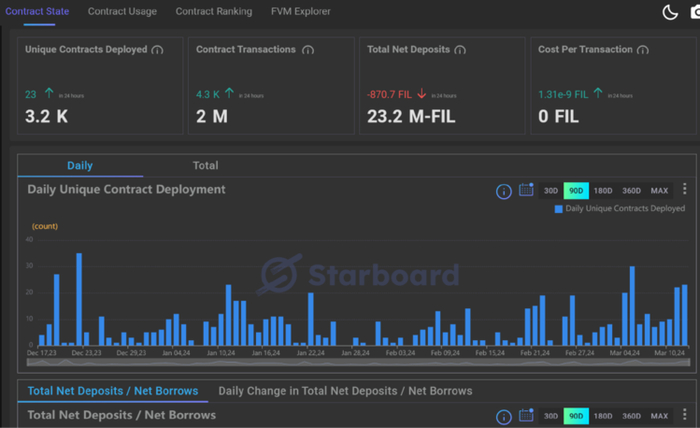Click info icon on Total Net Deposits chart

(x=504, y=416)
